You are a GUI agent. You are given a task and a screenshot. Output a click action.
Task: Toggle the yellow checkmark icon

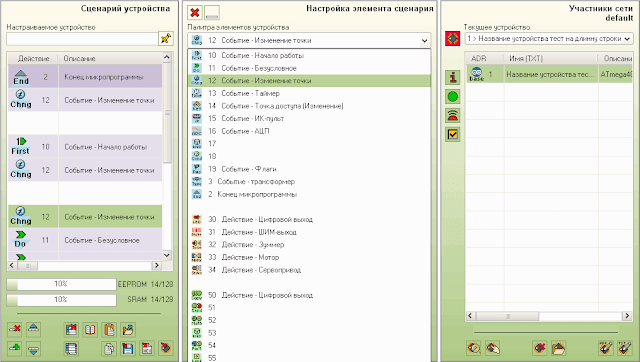[453, 134]
